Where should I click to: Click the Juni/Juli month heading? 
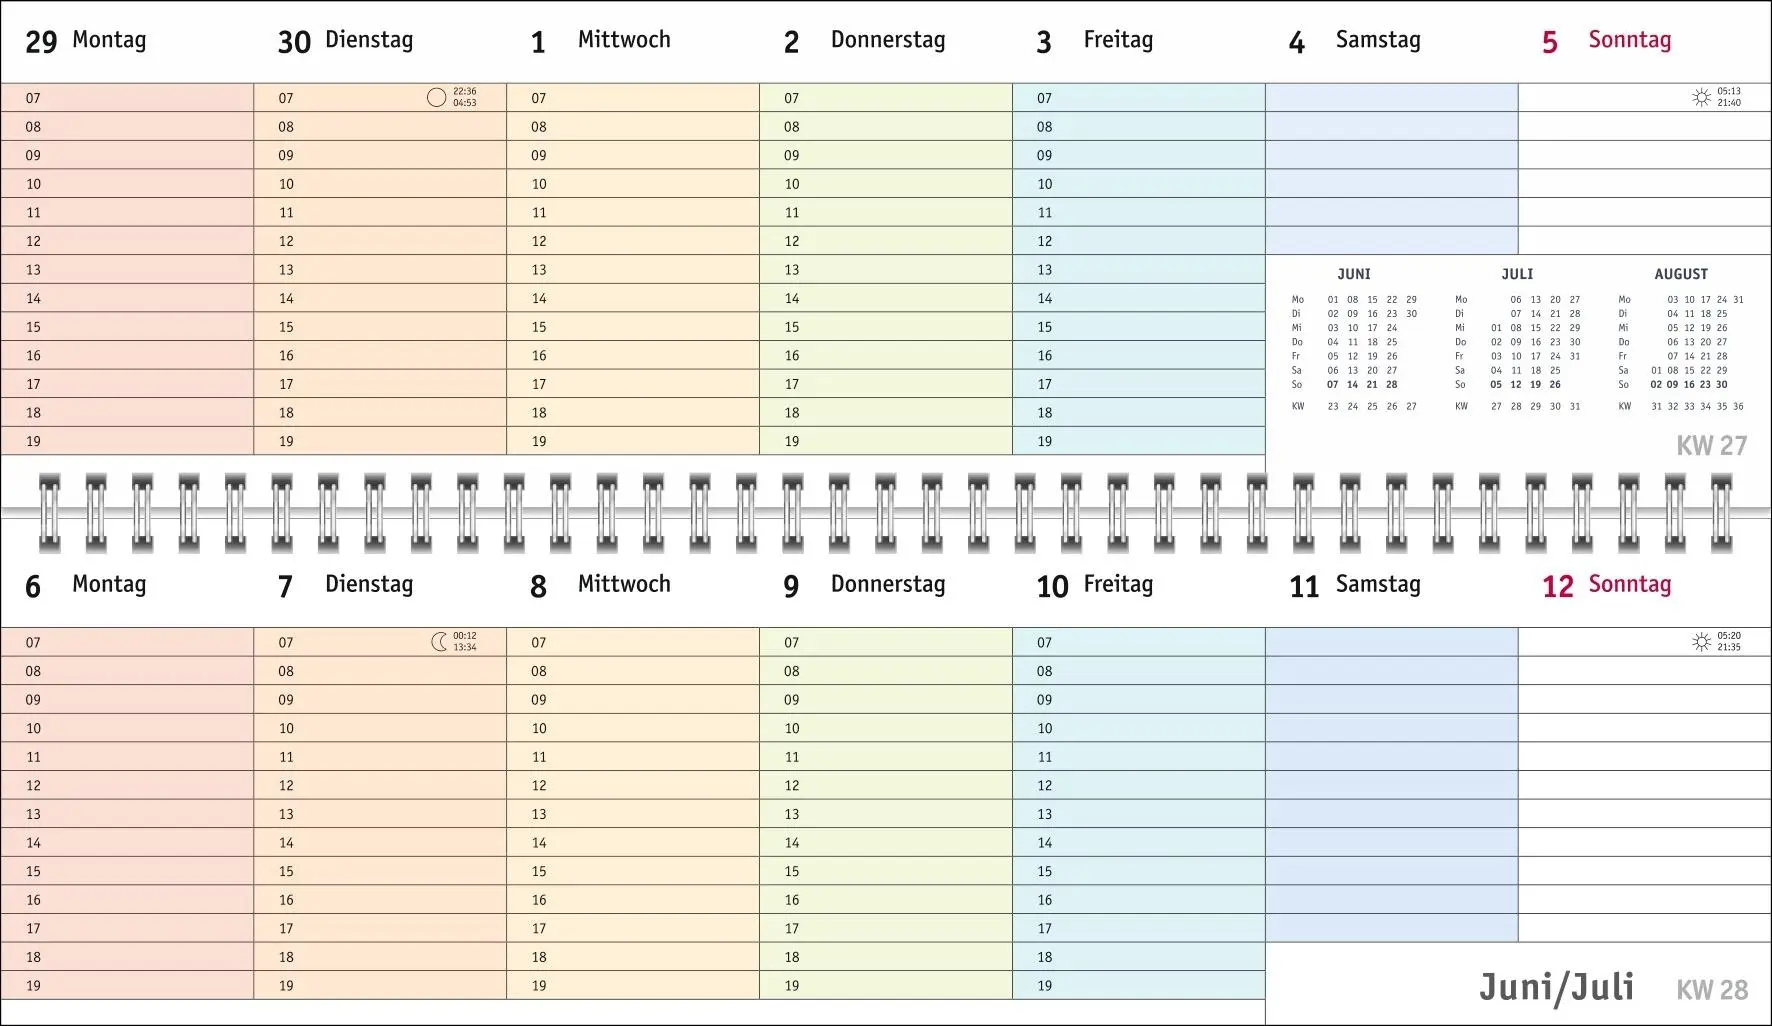click(x=1556, y=988)
